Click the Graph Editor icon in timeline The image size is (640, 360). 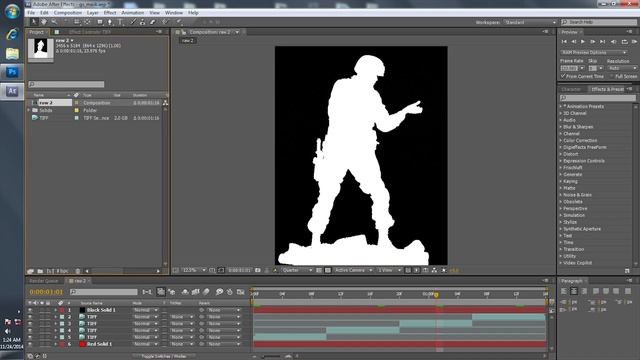(x=241, y=292)
